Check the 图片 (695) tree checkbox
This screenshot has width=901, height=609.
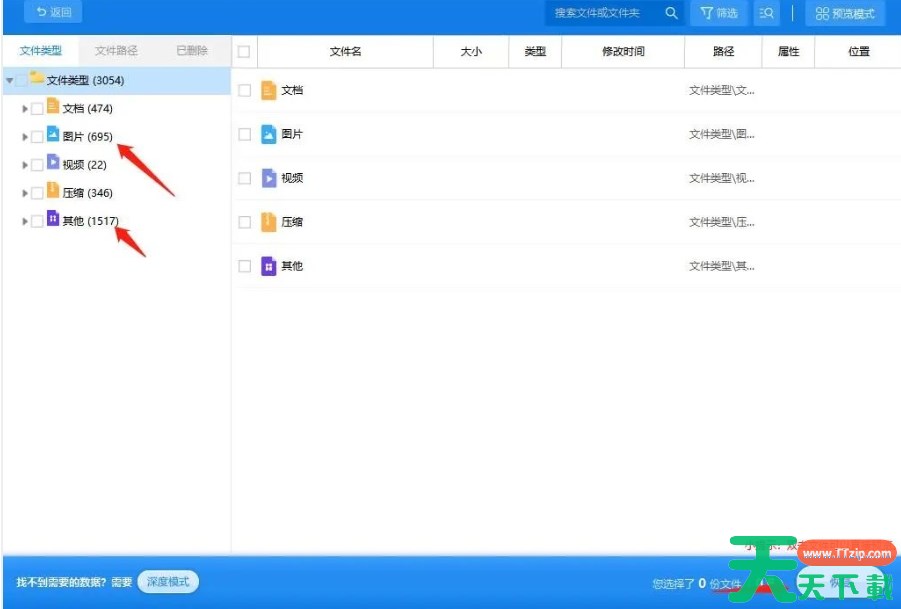pos(37,136)
